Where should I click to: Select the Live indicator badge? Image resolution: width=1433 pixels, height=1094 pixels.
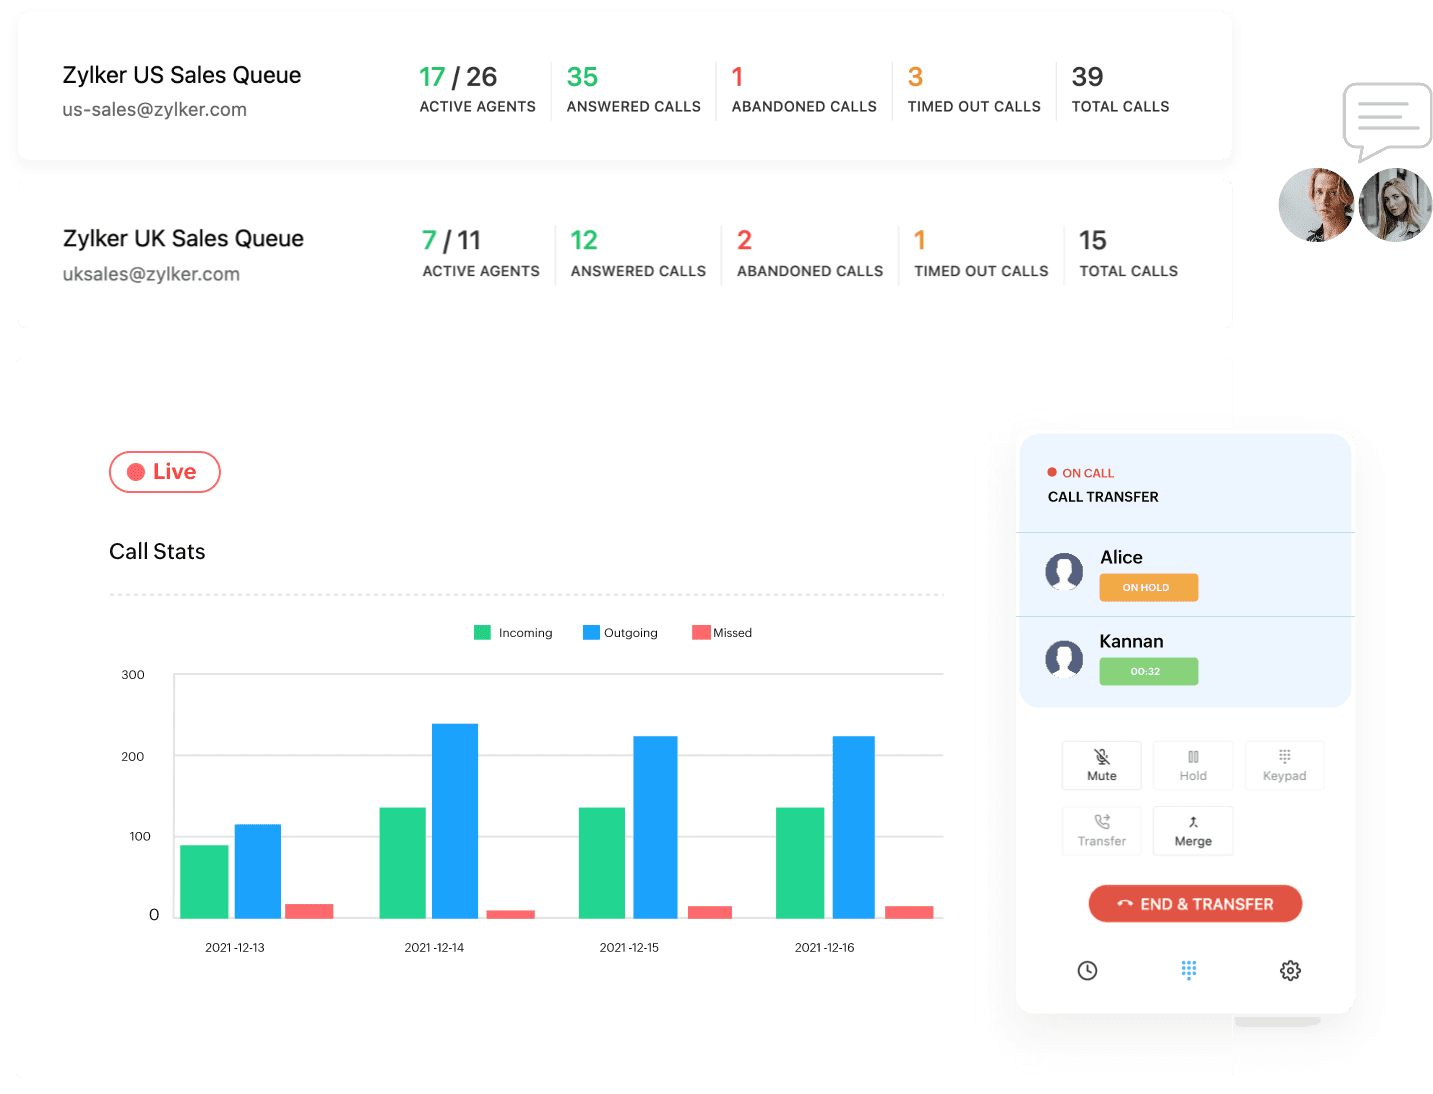(164, 471)
